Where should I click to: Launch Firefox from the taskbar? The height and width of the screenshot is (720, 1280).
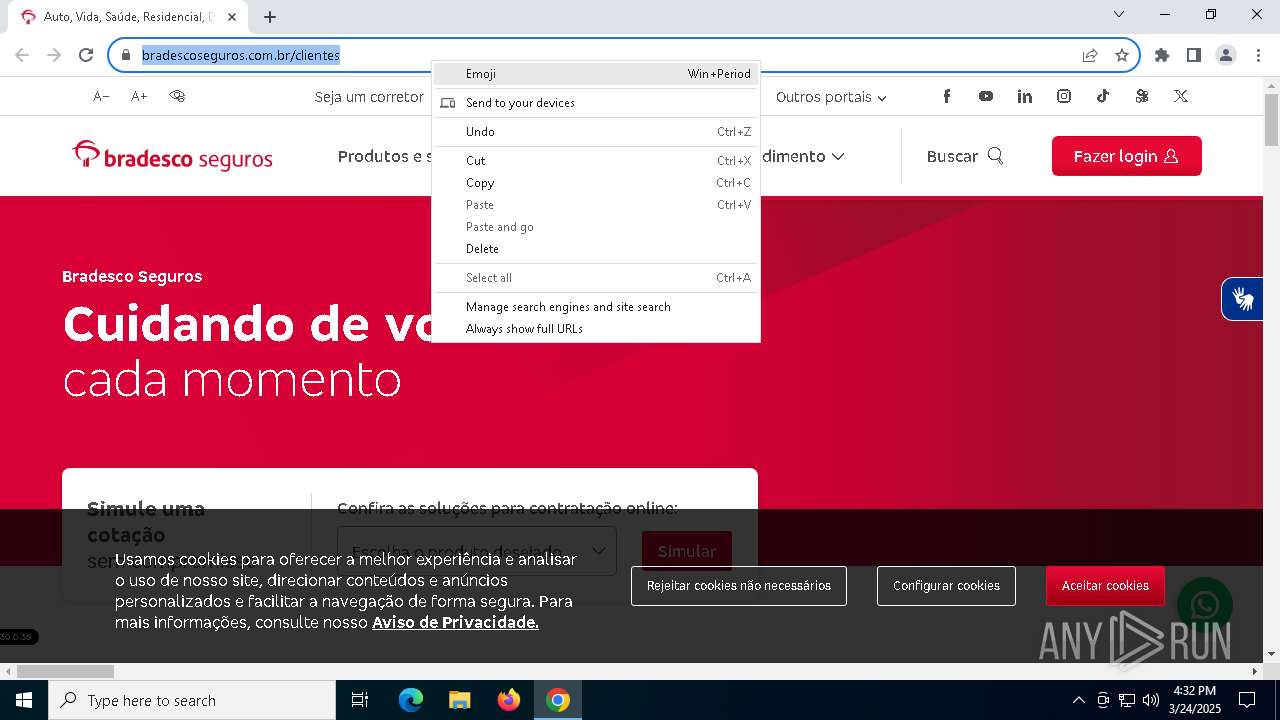point(509,700)
